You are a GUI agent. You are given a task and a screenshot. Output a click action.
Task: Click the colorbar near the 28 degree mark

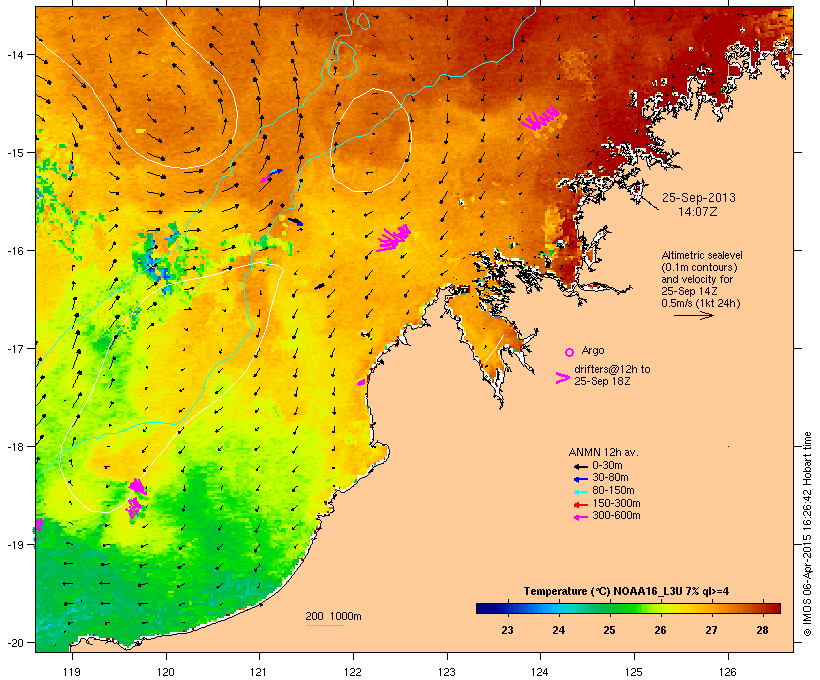pos(762,608)
